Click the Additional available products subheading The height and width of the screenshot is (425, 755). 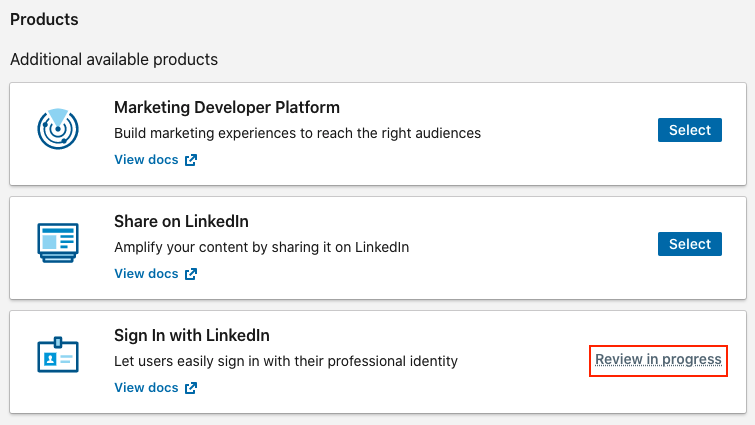(x=114, y=60)
